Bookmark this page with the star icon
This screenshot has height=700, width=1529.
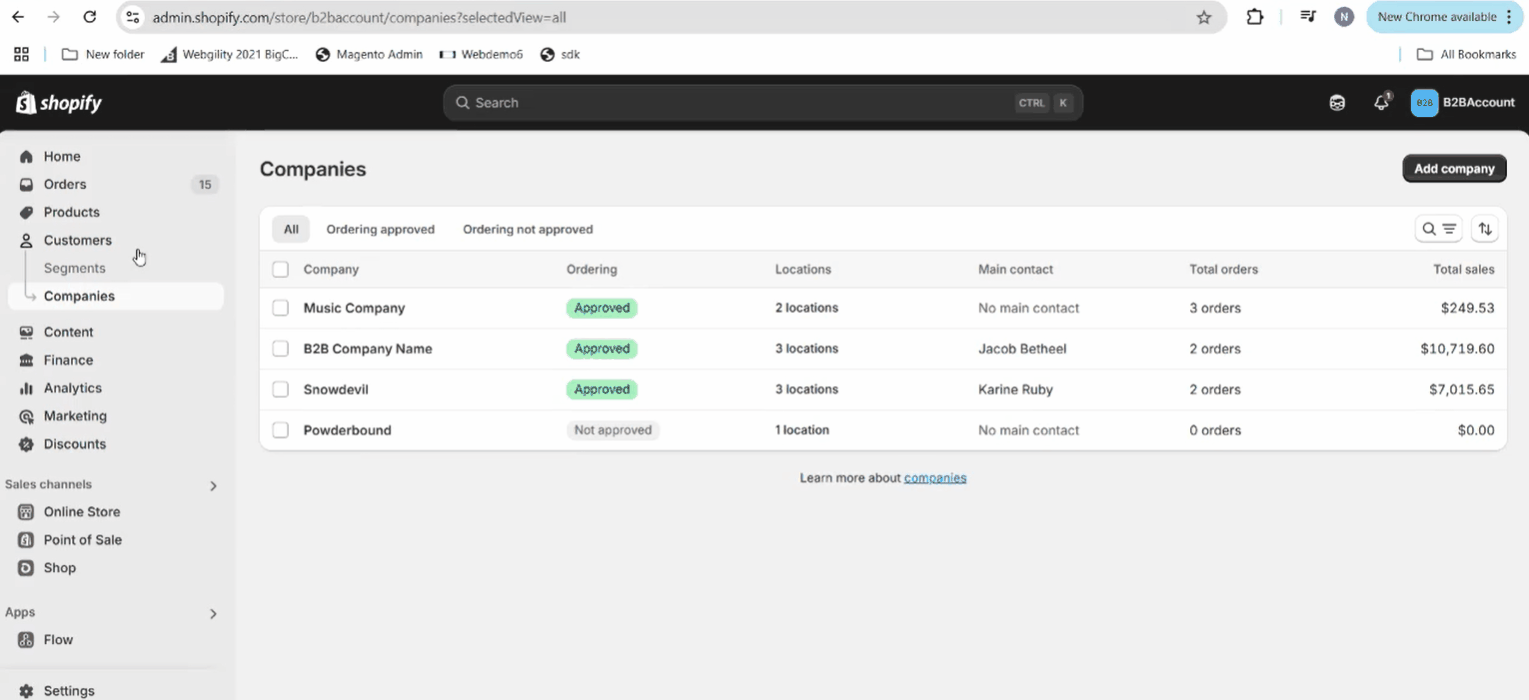tap(1204, 17)
